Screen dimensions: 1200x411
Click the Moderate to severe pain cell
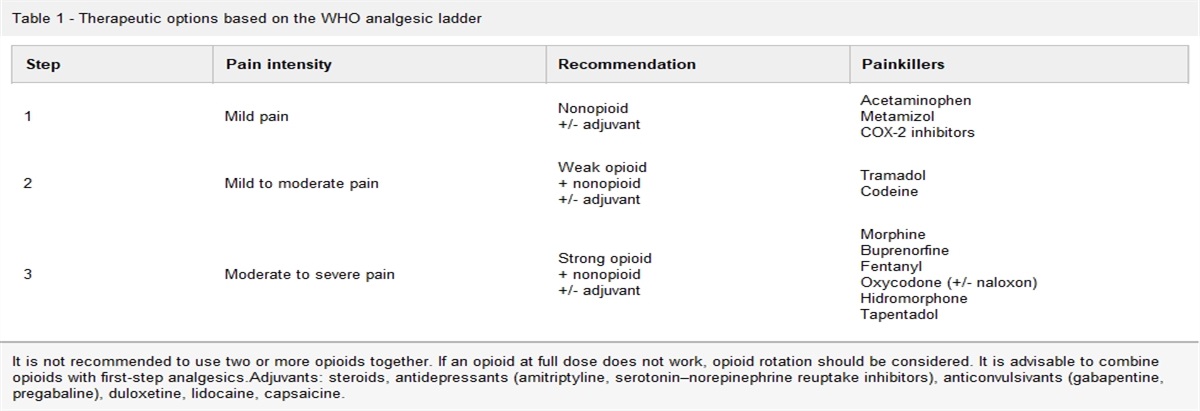point(309,274)
